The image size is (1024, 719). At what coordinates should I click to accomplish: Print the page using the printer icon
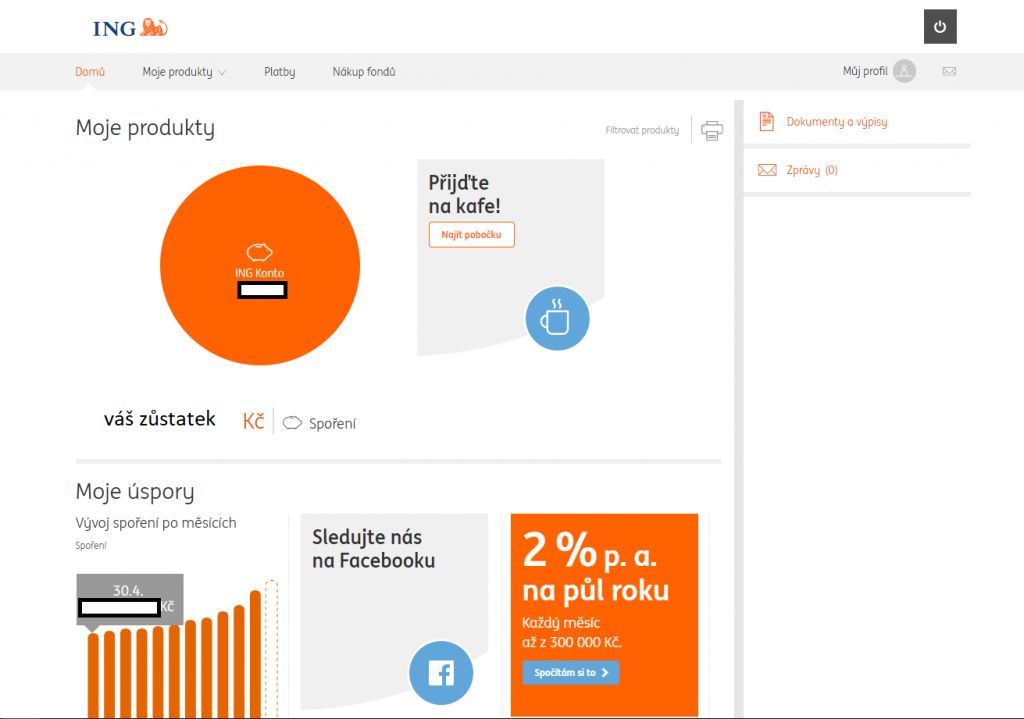pos(712,130)
